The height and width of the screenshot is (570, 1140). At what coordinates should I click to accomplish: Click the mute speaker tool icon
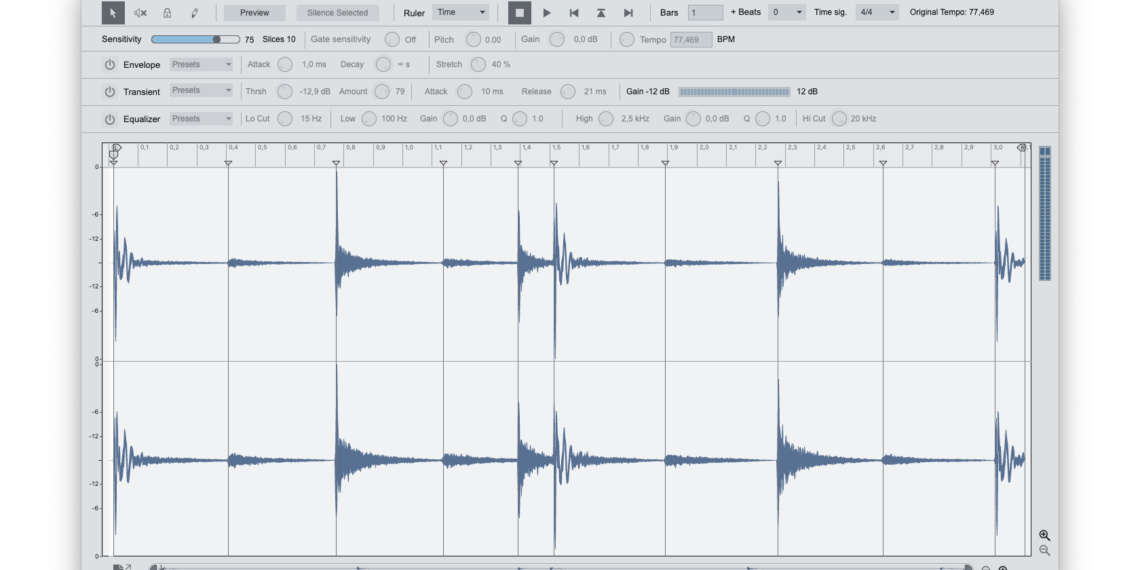[140, 13]
